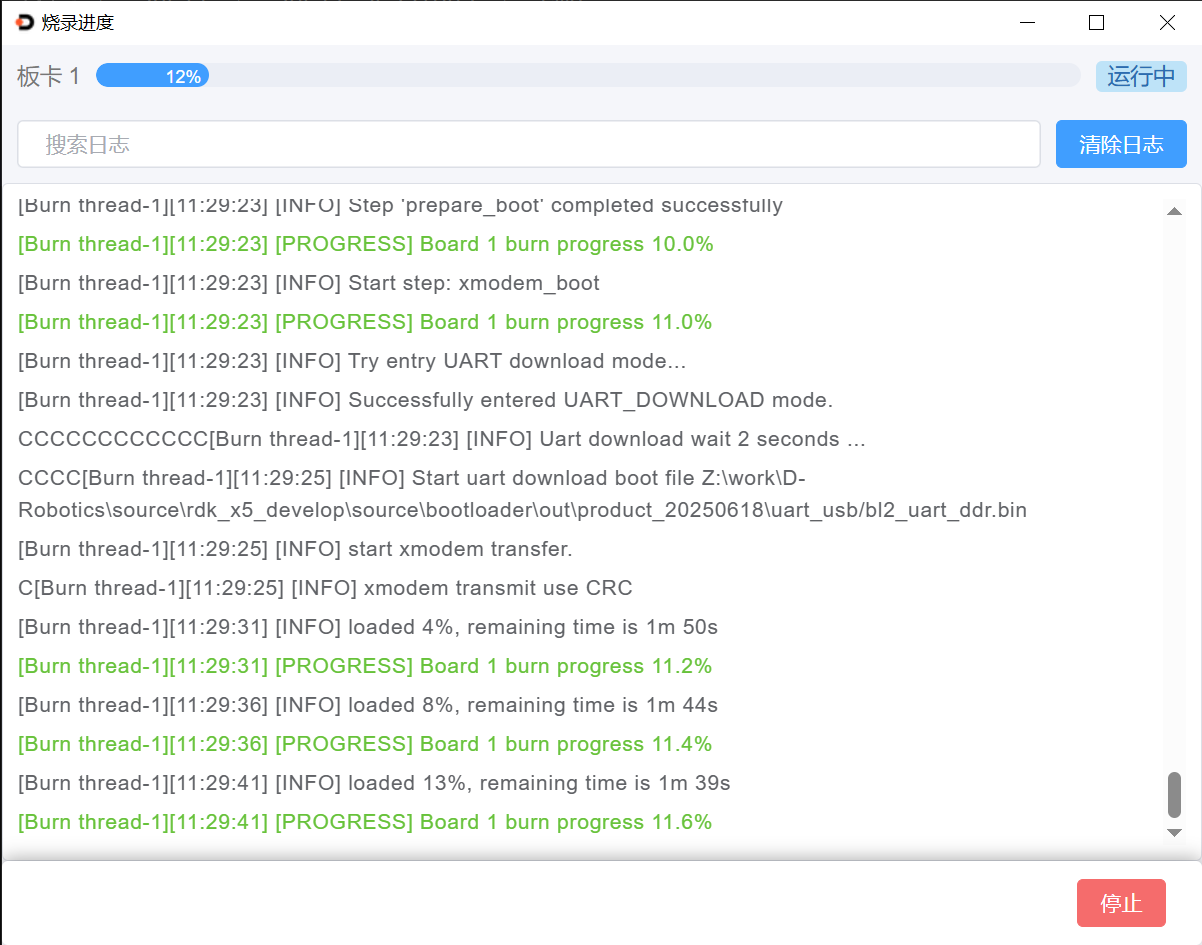Select the 'burn progress 10.0%' log line
This screenshot has height=945, width=1202.
(x=366, y=244)
